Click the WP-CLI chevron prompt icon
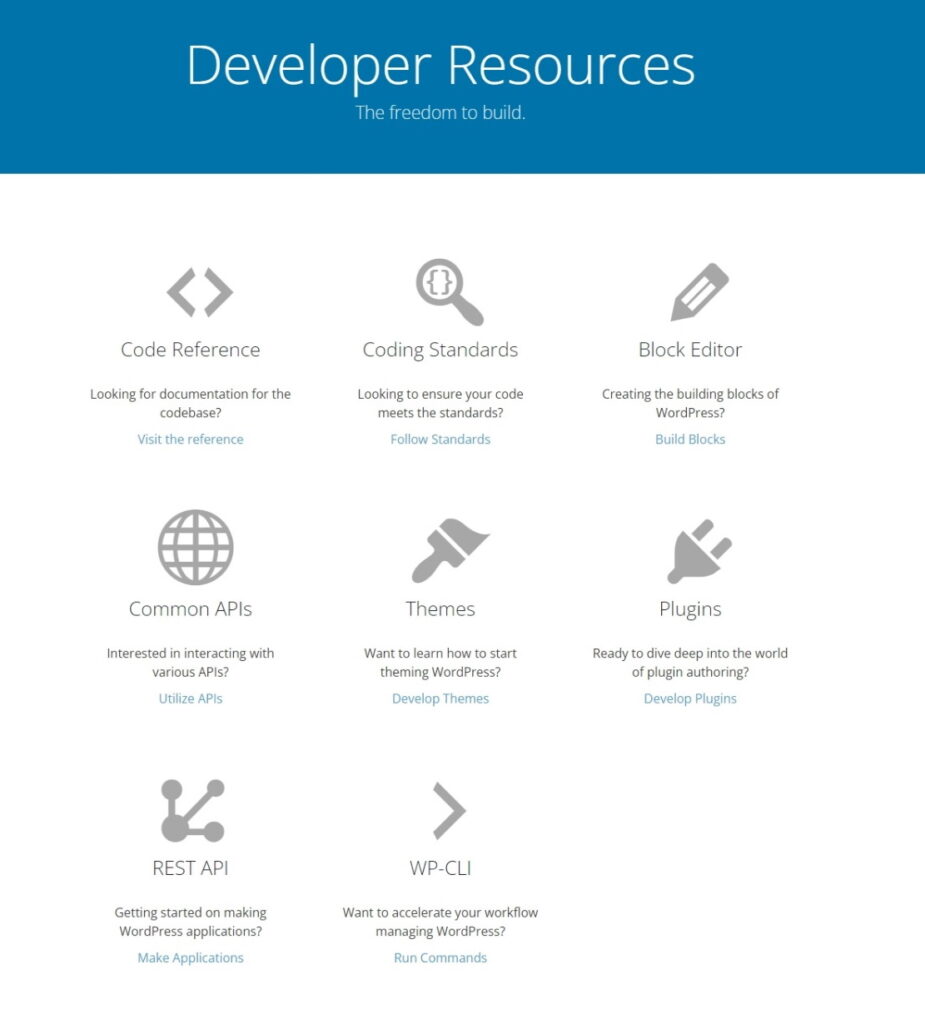 (x=448, y=810)
